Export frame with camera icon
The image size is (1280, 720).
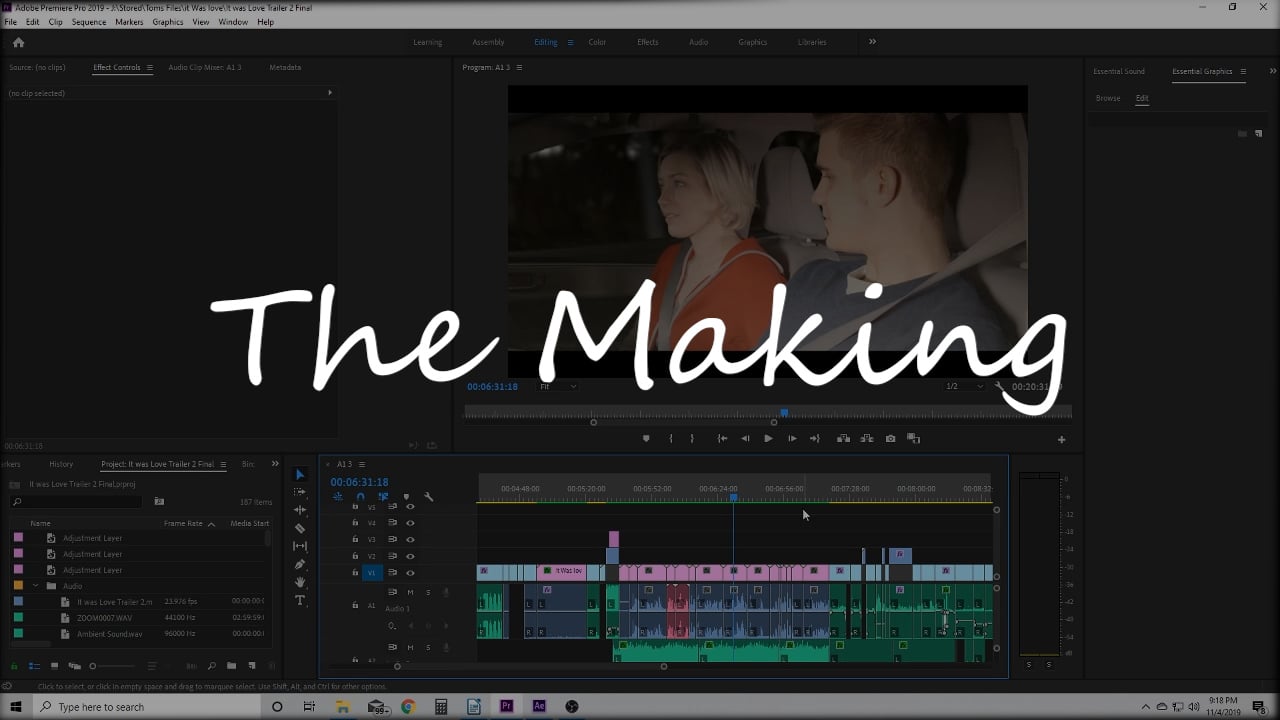[x=890, y=439]
